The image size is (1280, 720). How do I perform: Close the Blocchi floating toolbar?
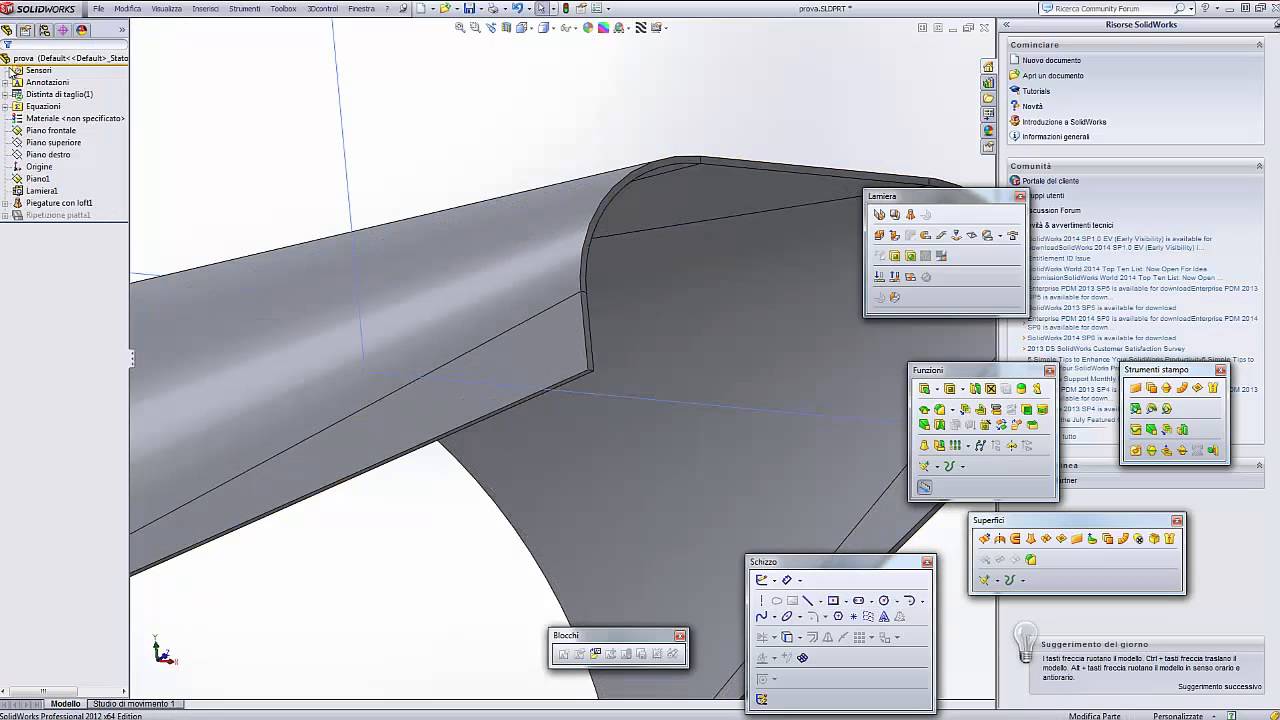pyautogui.click(x=680, y=635)
